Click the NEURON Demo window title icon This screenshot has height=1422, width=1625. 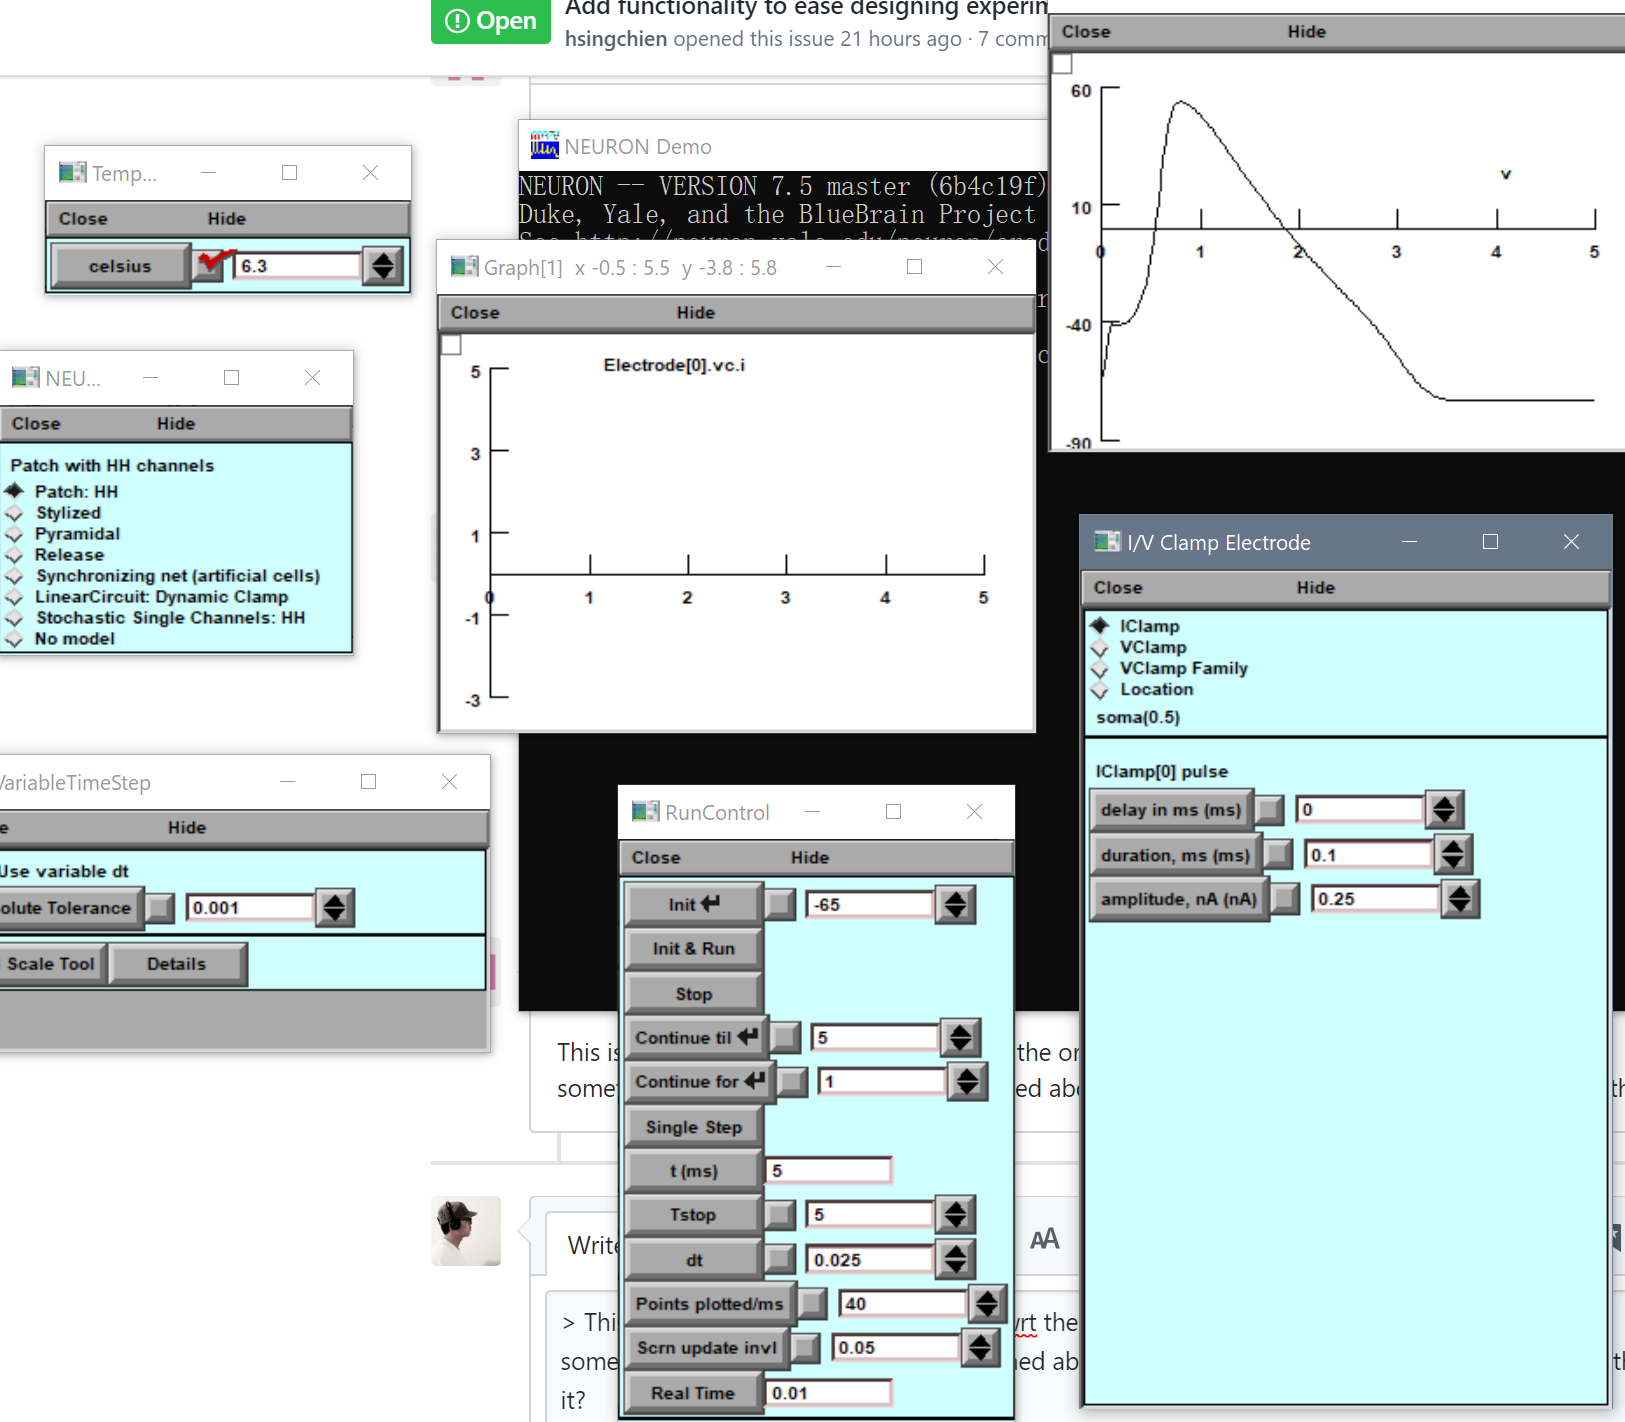[544, 146]
